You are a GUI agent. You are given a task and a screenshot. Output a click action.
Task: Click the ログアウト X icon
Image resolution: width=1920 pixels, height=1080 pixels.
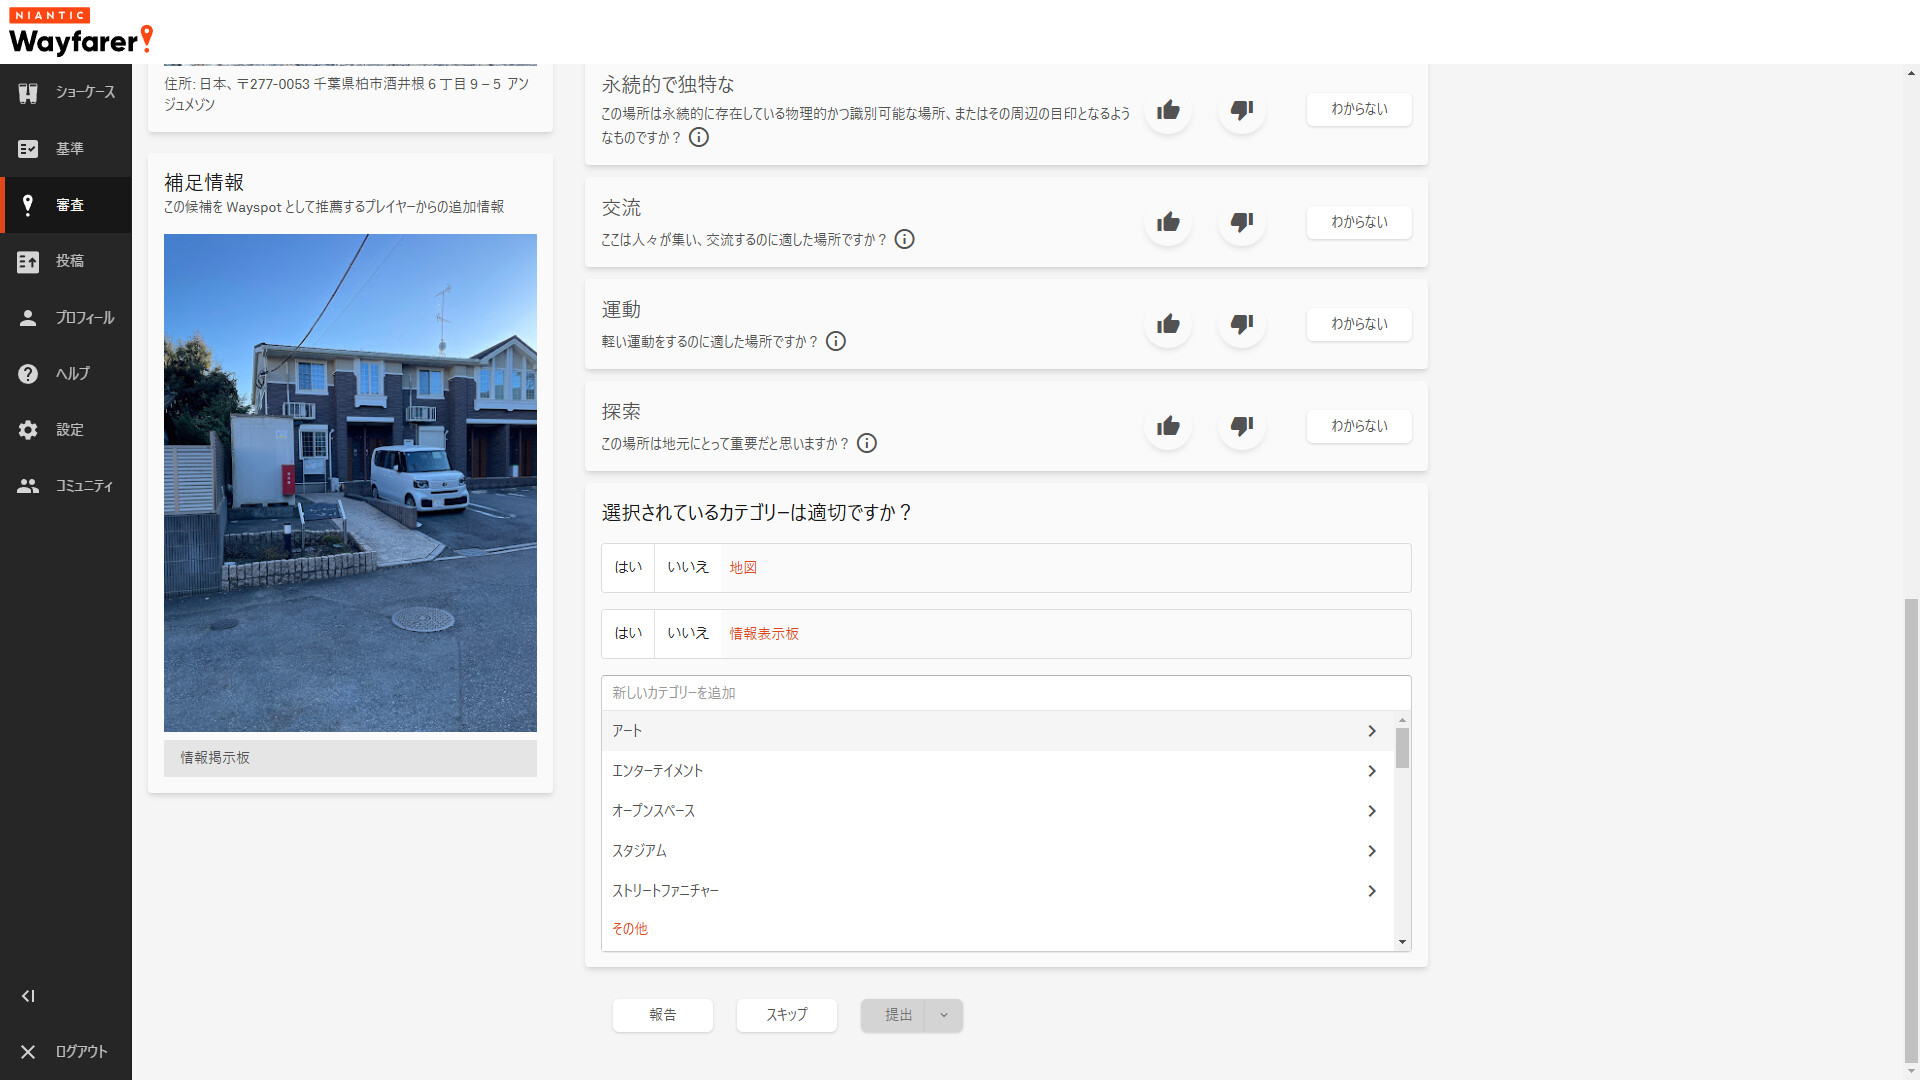(28, 1052)
